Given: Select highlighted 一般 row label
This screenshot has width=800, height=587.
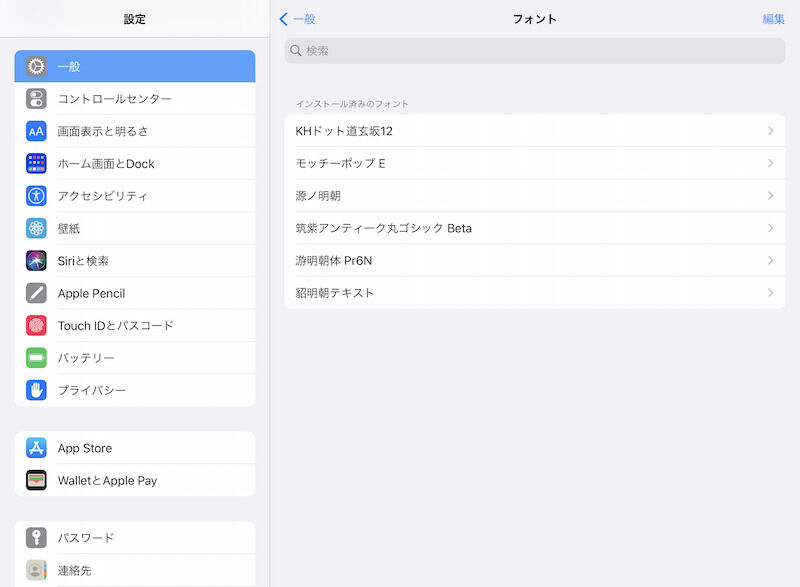Looking at the screenshot, I should pos(68,66).
